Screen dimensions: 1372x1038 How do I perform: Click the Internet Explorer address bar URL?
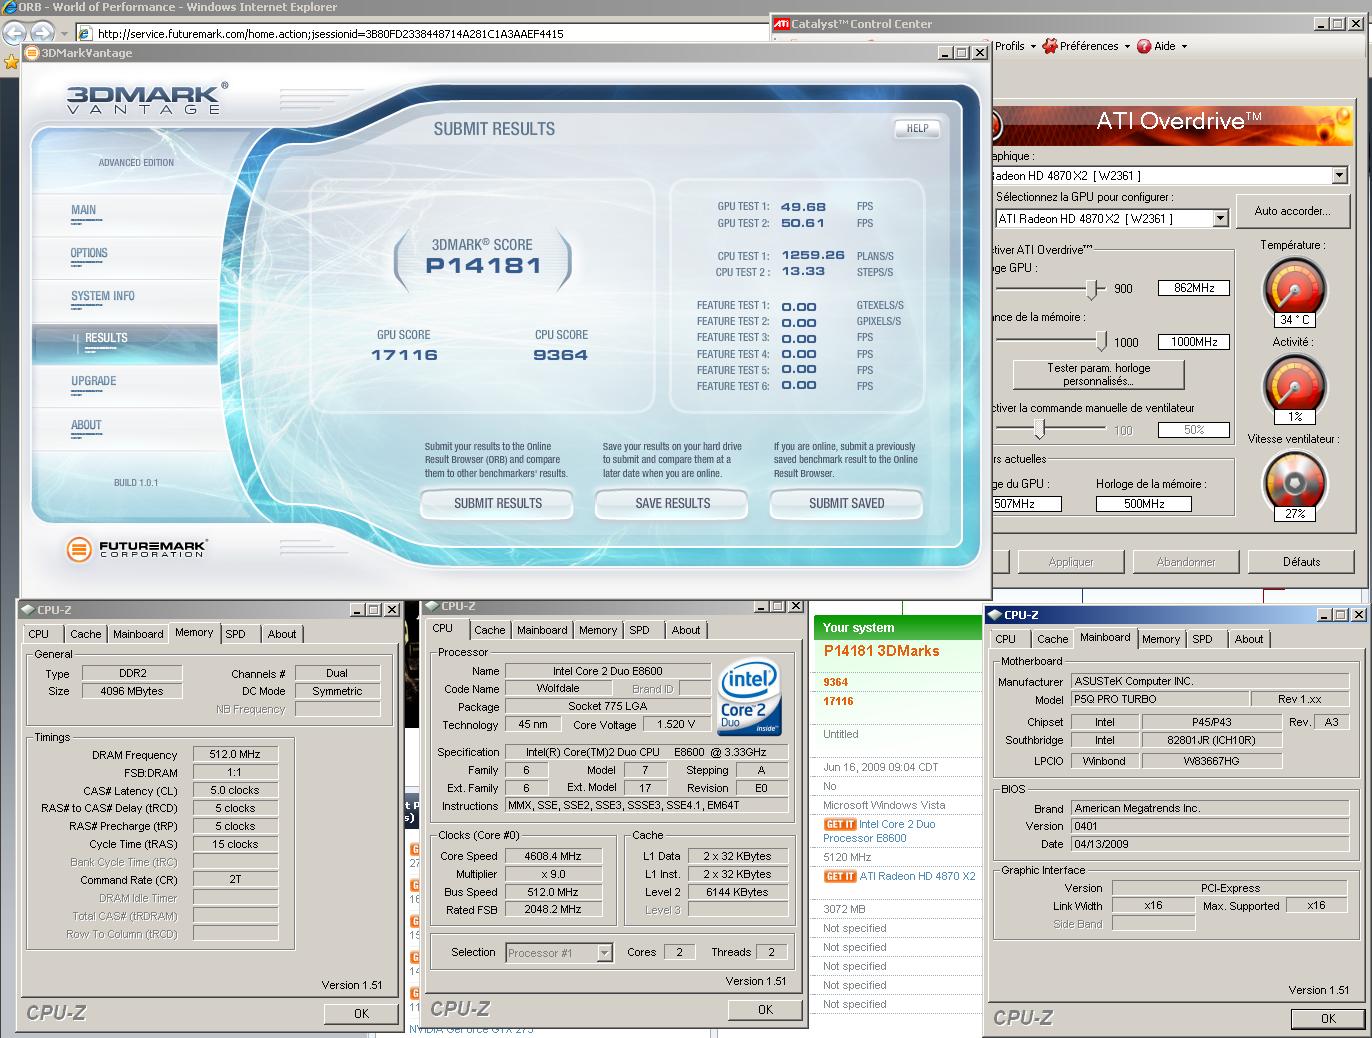click(330, 33)
